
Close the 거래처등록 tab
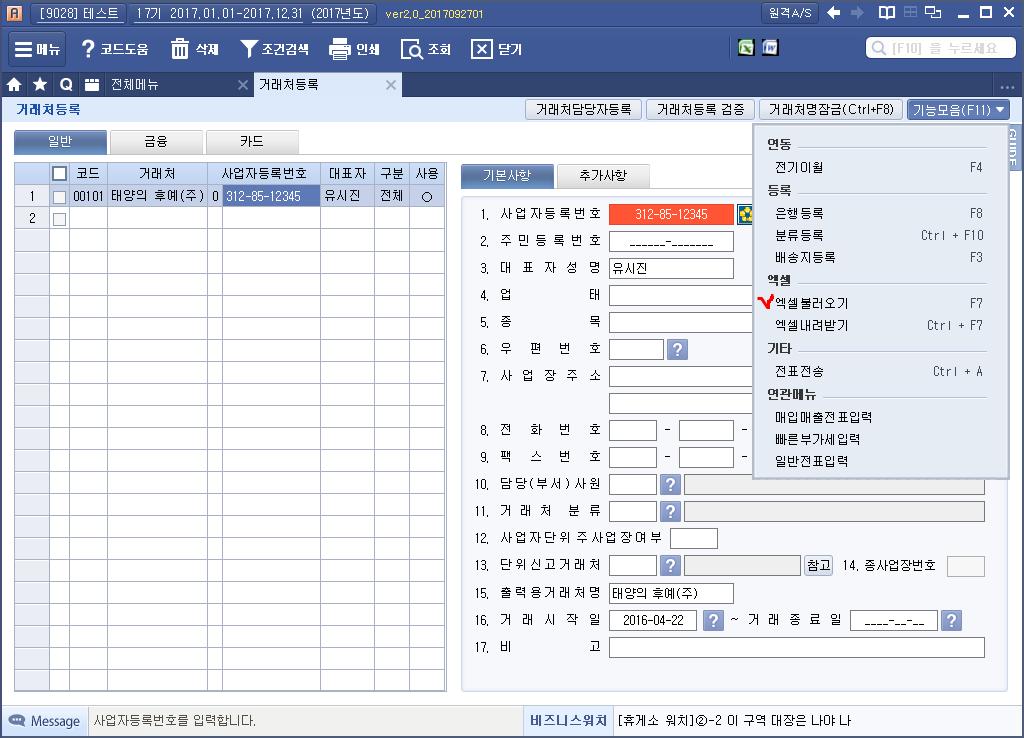click(391, 85)
